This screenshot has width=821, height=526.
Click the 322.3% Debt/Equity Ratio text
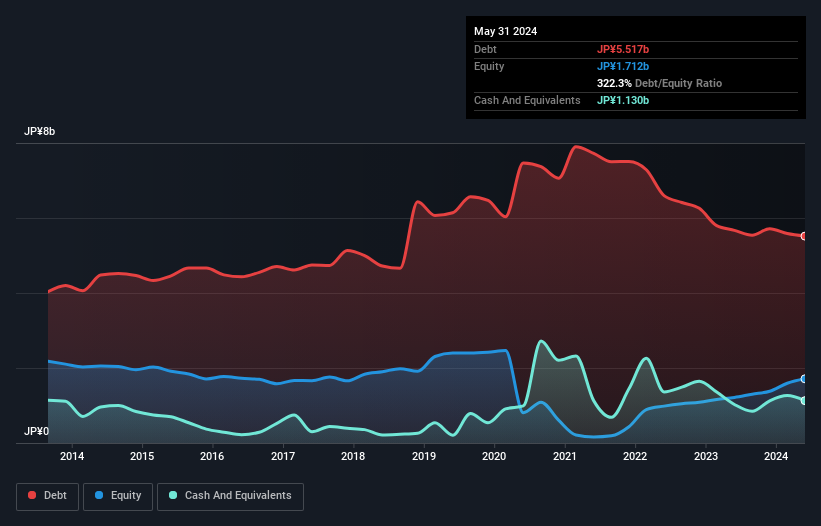point(659,83)
